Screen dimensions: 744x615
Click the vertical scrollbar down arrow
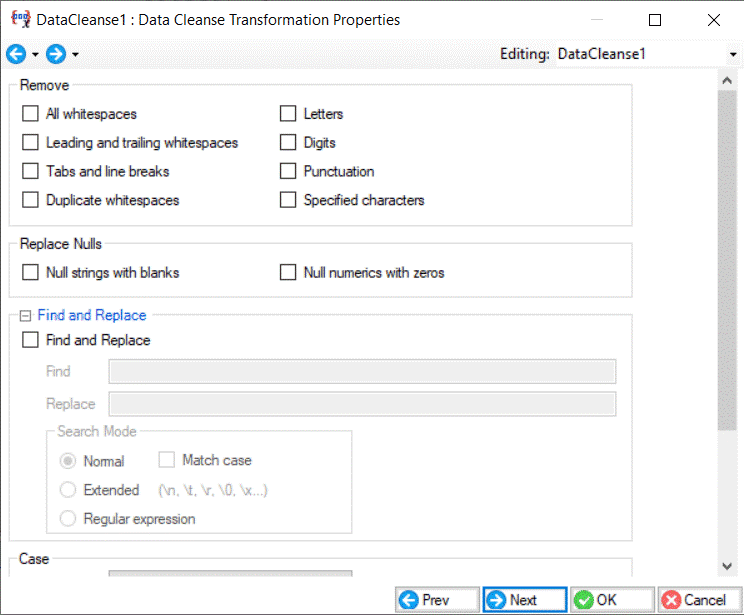click(x=727, y=567)
